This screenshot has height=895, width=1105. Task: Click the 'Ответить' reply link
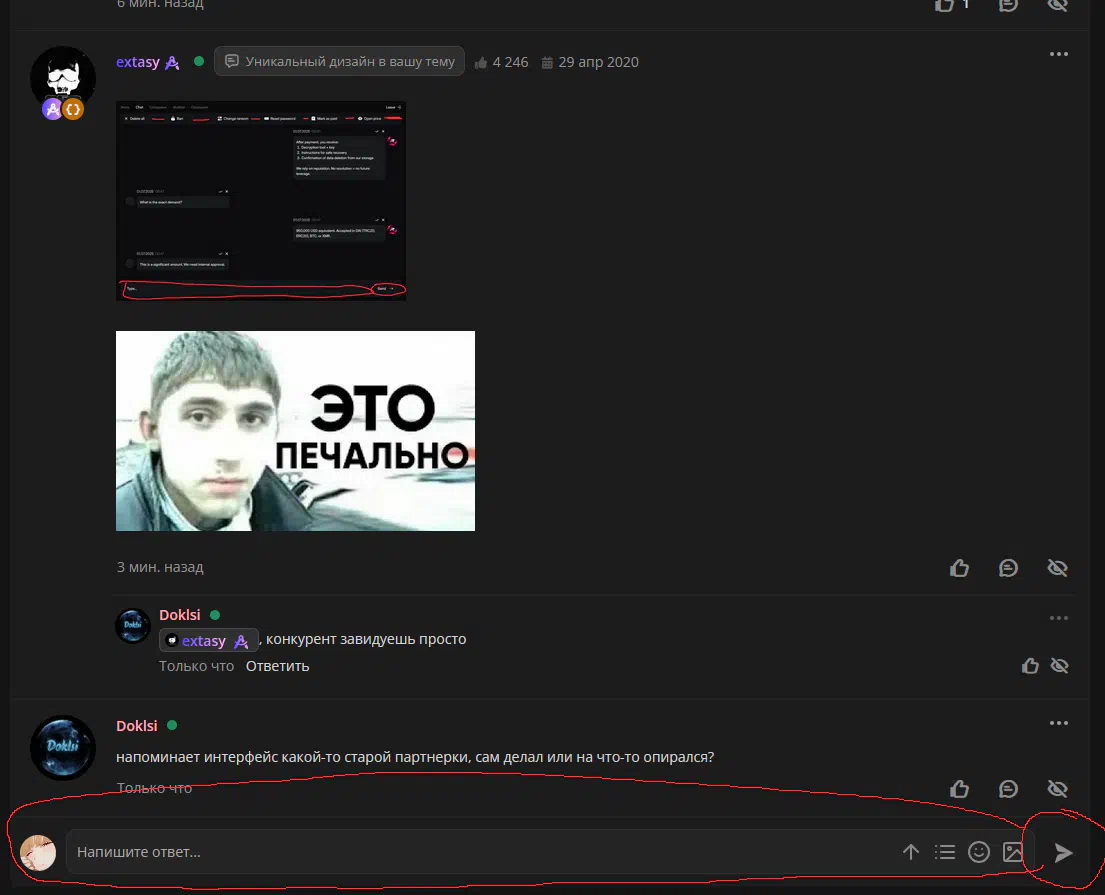[277, 666]
